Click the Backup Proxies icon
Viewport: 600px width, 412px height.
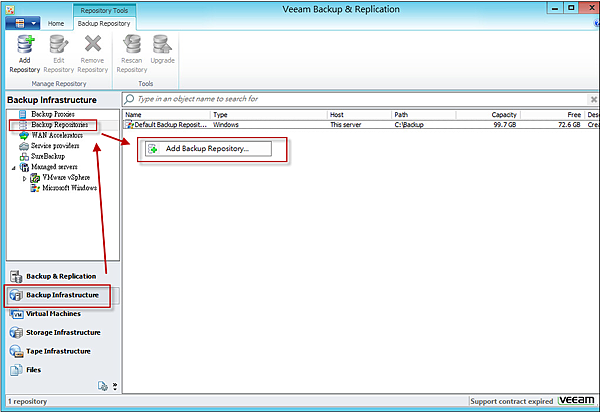pyautogui.click(x=23, y=114)
